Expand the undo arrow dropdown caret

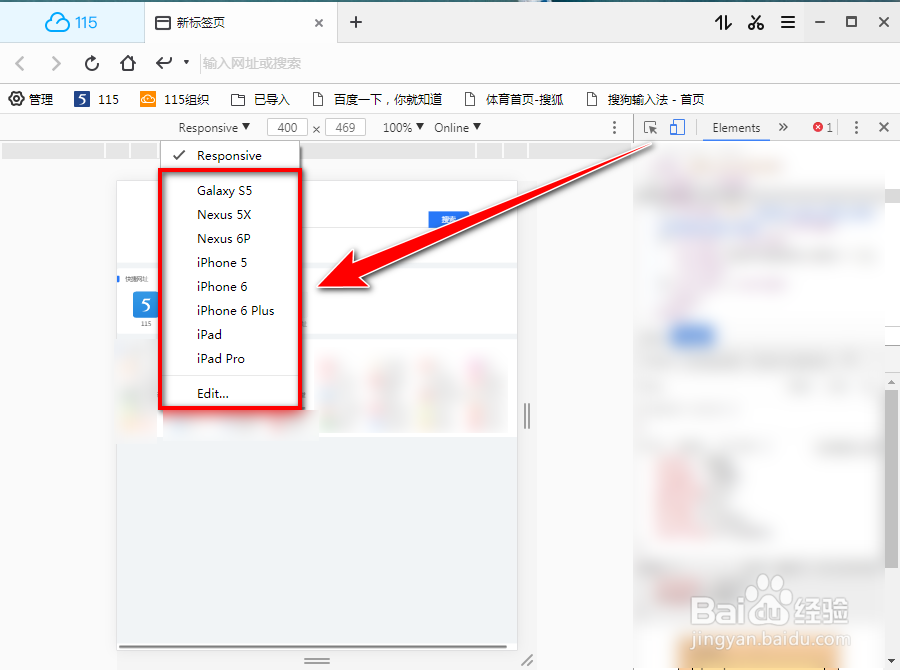[186, 62]
